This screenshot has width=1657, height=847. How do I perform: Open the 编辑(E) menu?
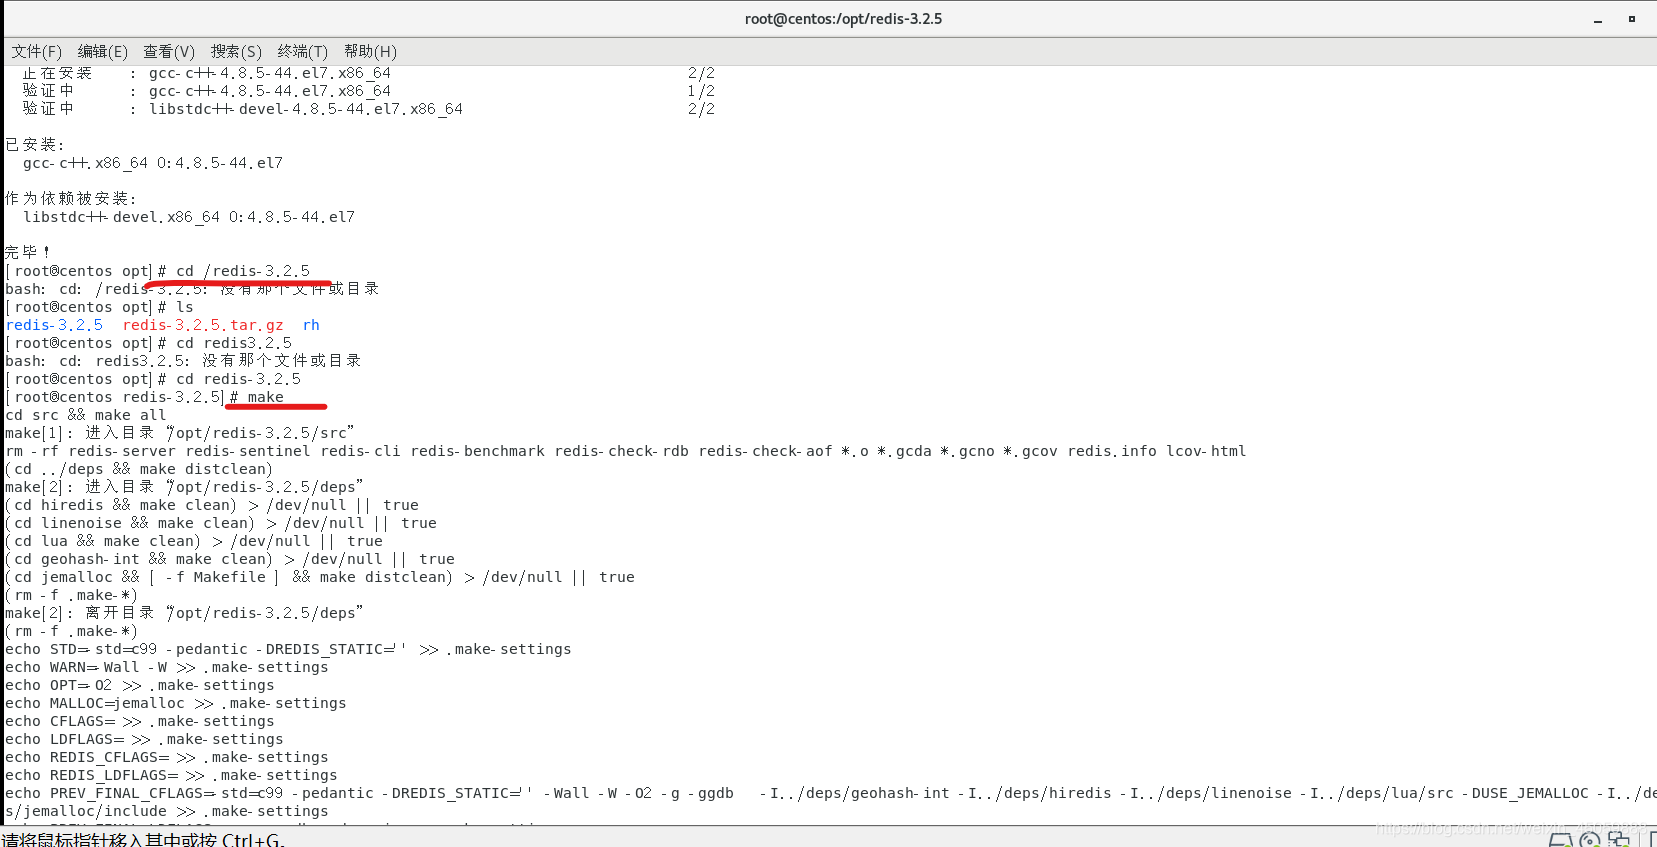(103, 51)
